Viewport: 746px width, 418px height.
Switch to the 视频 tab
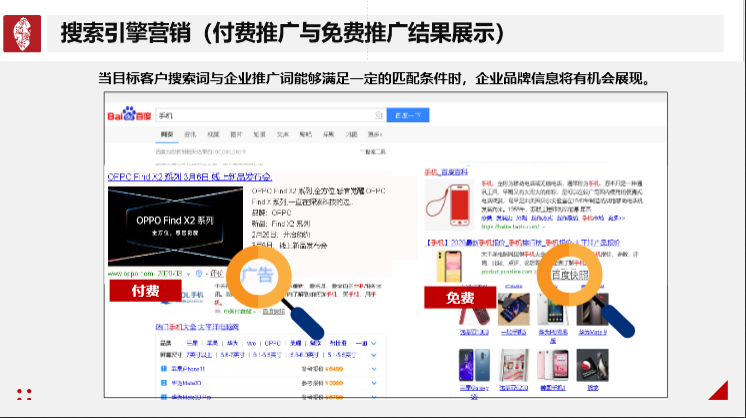[213, 135]
